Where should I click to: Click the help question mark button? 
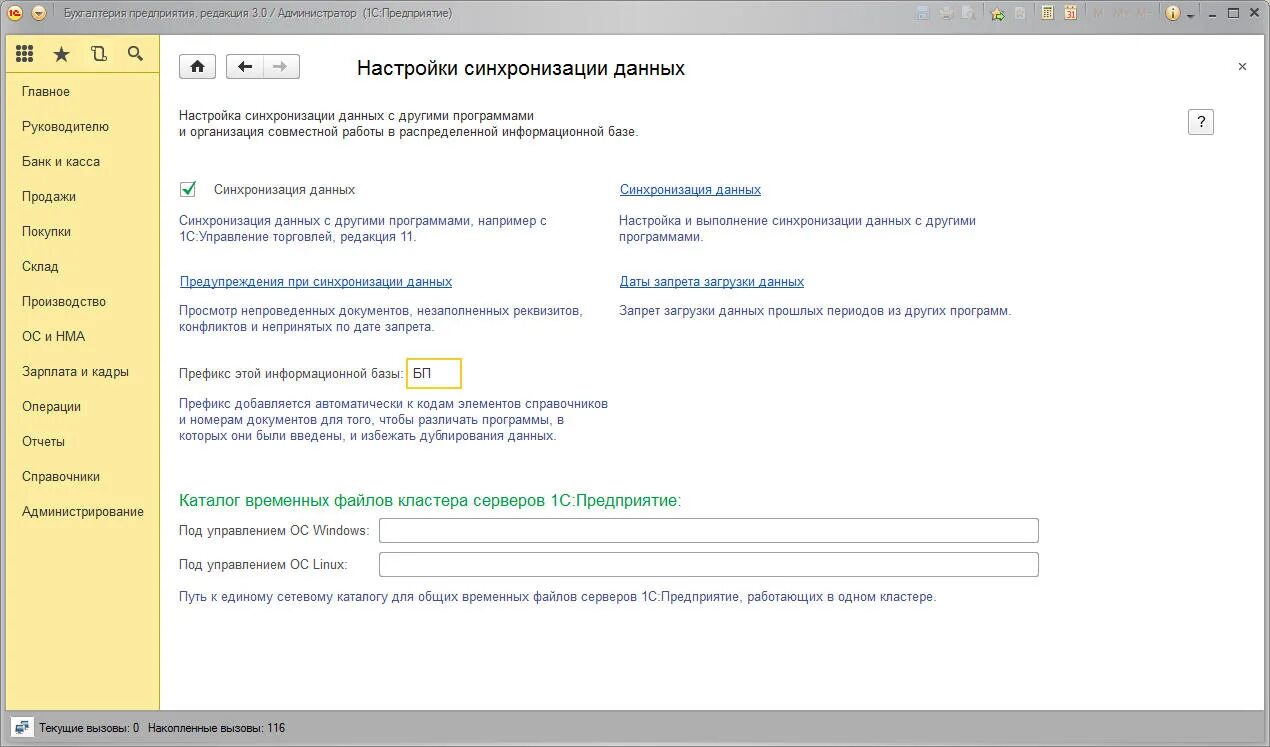pyautogui.click(x=1200, y=121)
